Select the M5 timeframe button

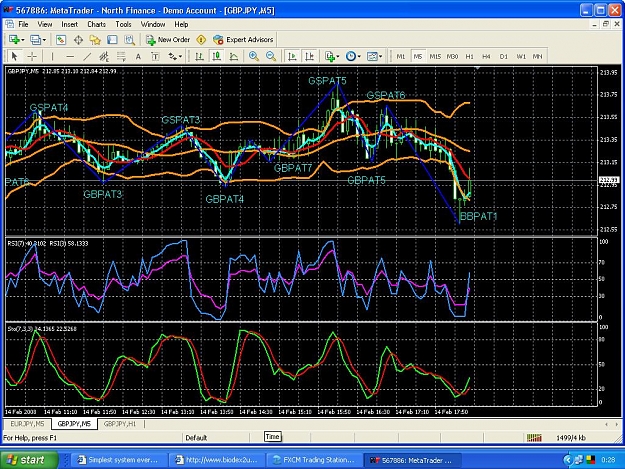pyautogui.click(x=418, y=56)
